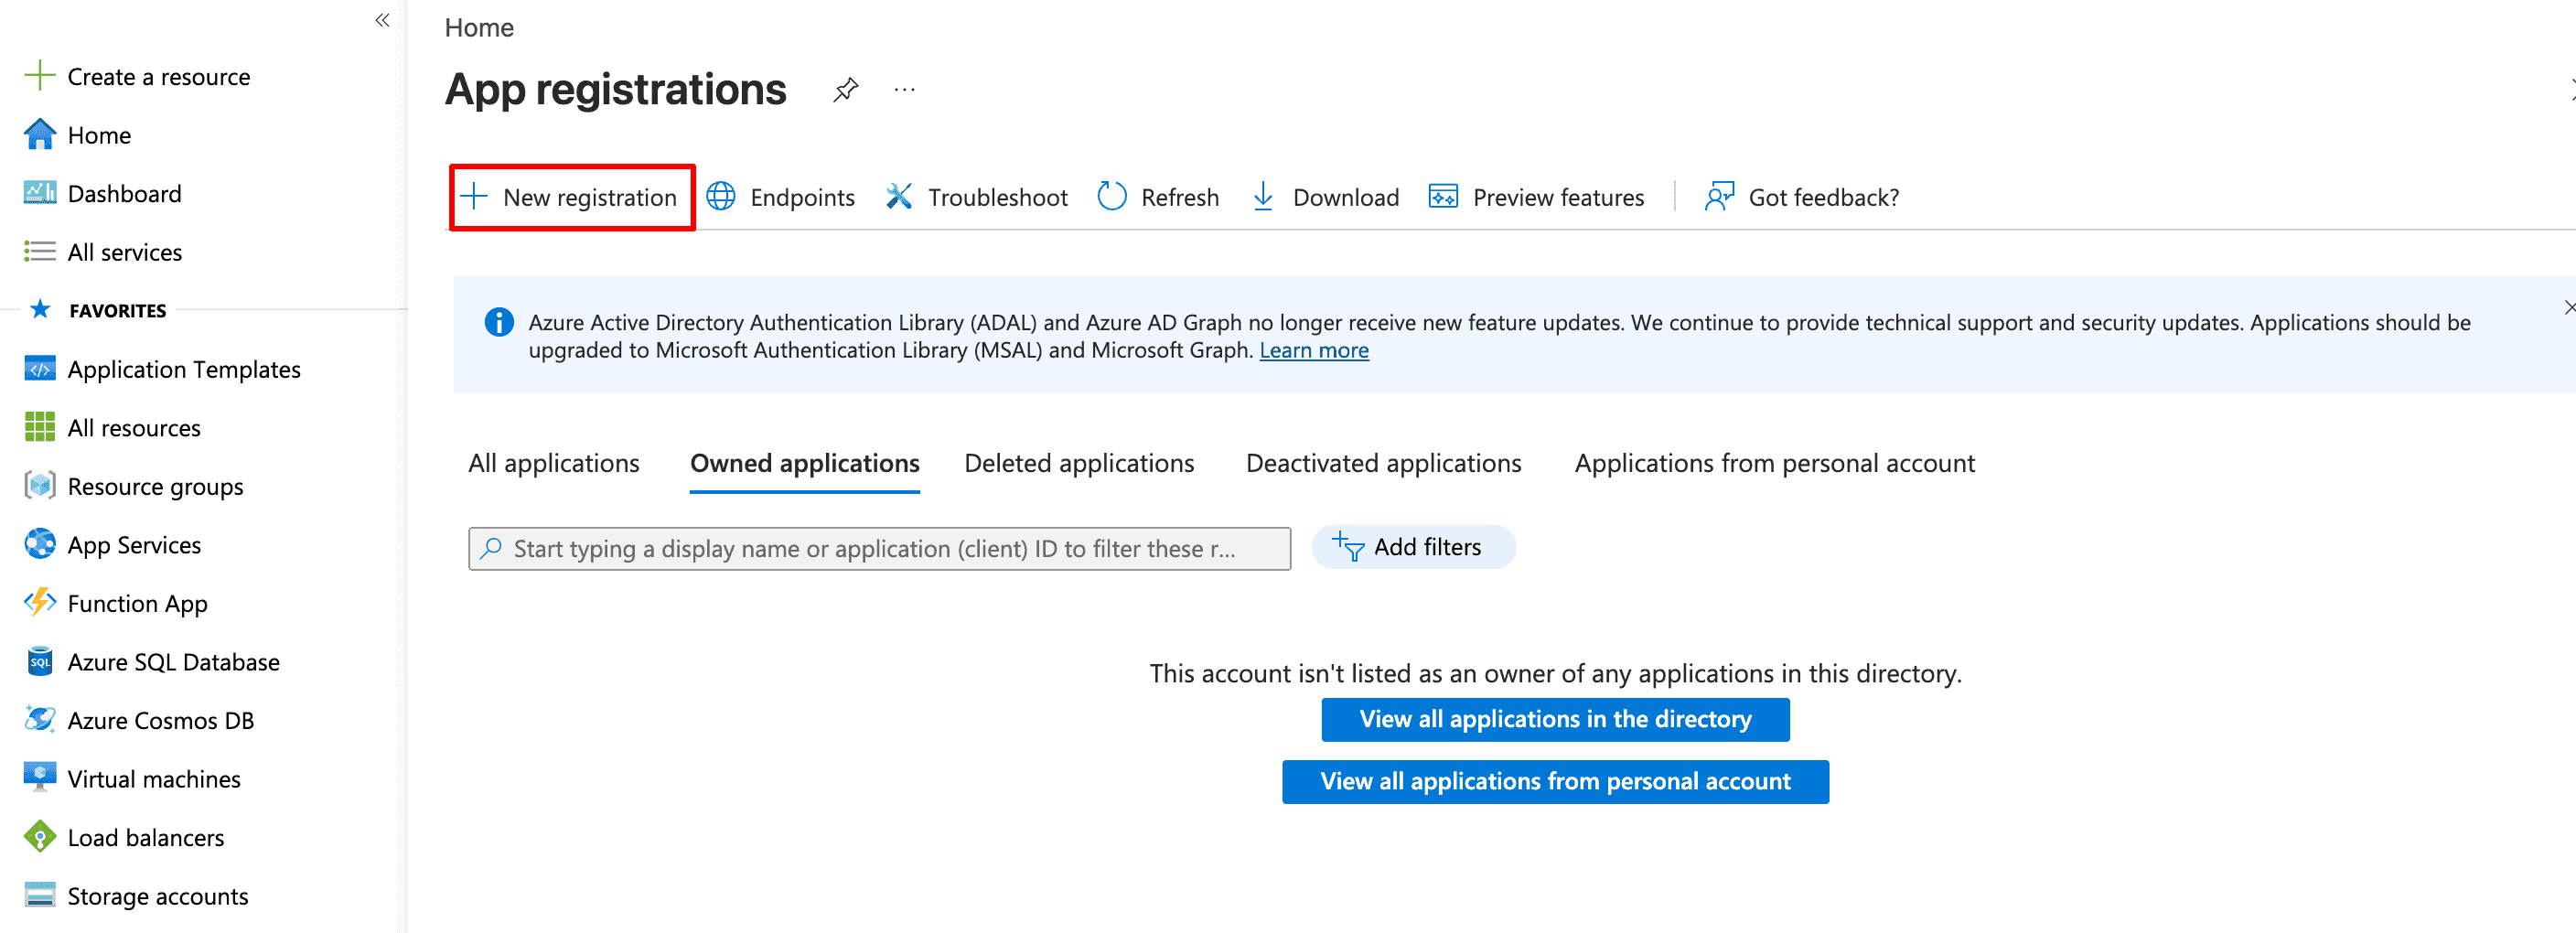Focus the display name filter search box

[879, 548]
